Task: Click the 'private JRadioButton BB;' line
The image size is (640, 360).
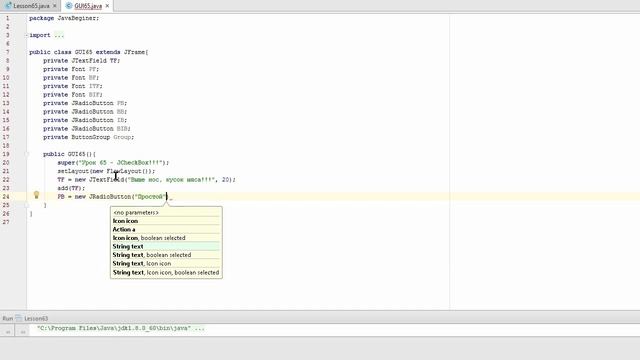Action: [x=85, y=111]
